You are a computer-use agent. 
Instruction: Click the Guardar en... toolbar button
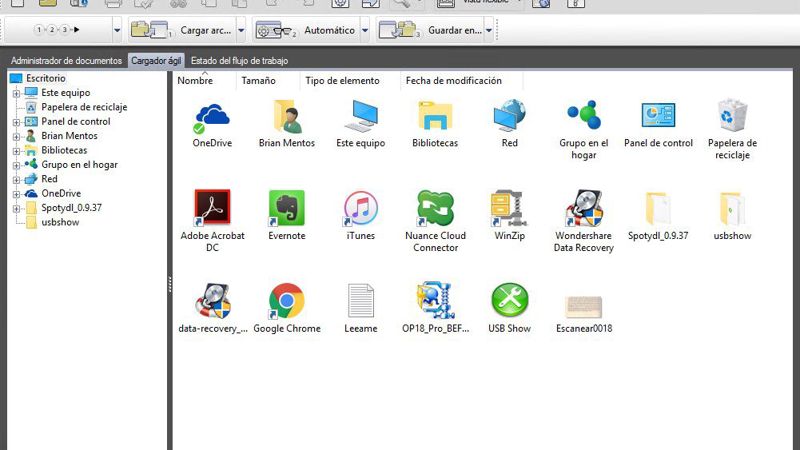click(x=430, y=31)
